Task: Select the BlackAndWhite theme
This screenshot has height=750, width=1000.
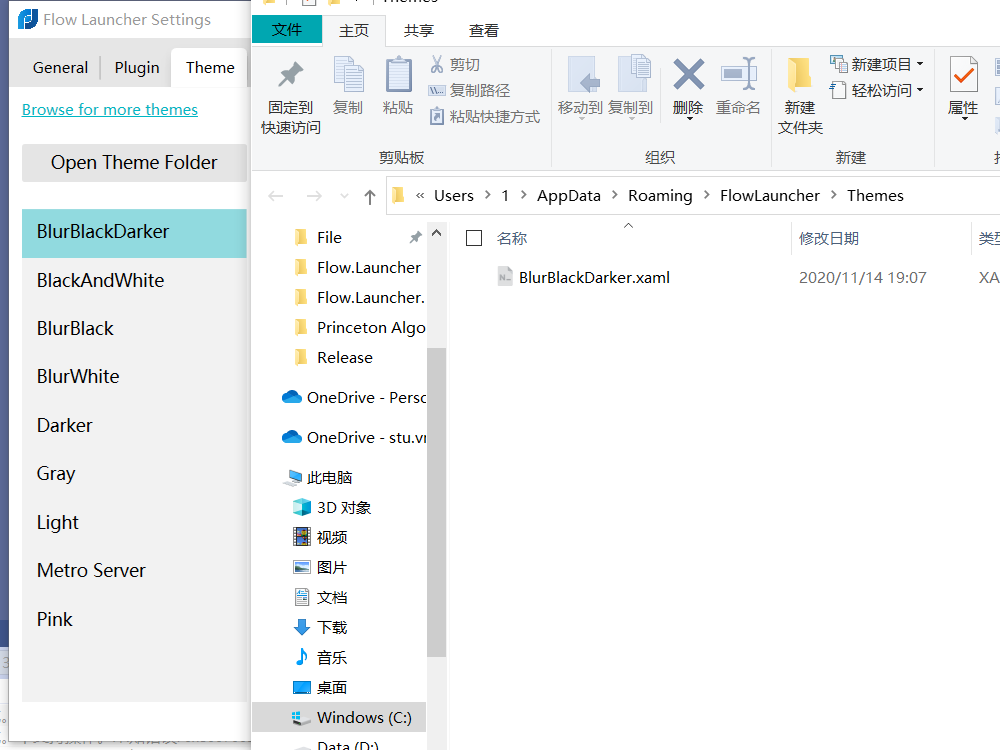Action: (134, 281)
